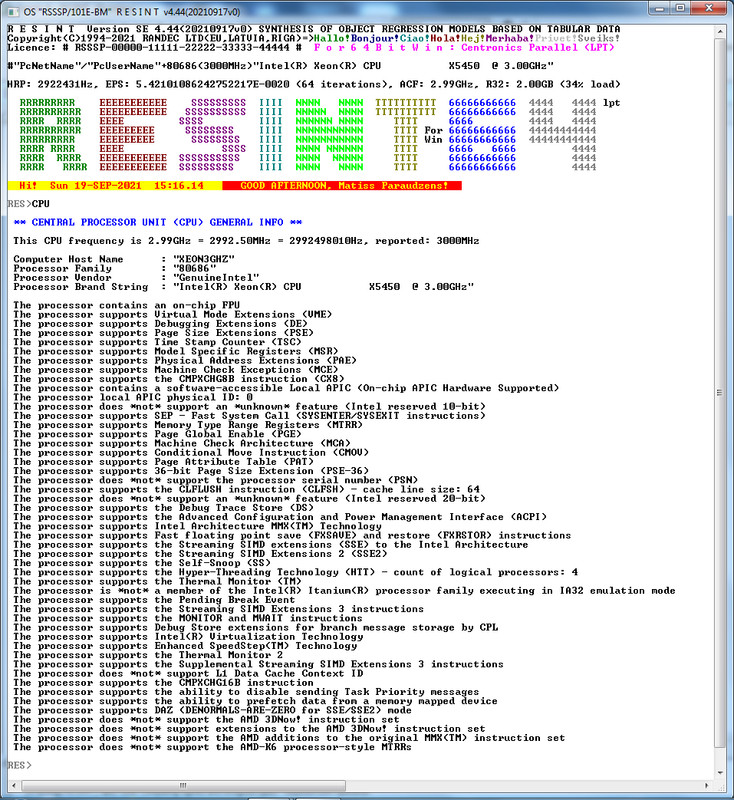Viewport: 734px width, 800px height.
Task: Click the 'Physical Address Extensions (PAE)' line
Action: pyautogui.click(x=185, y=360)
